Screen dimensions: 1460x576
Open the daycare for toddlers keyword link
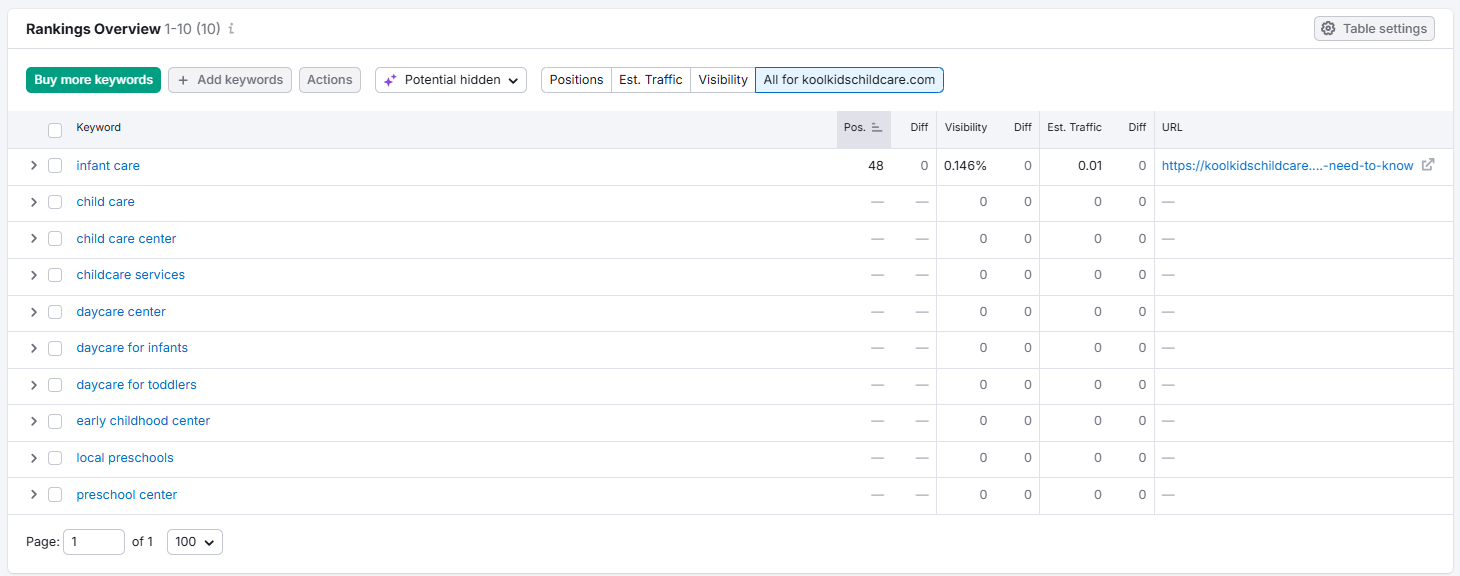136,385
